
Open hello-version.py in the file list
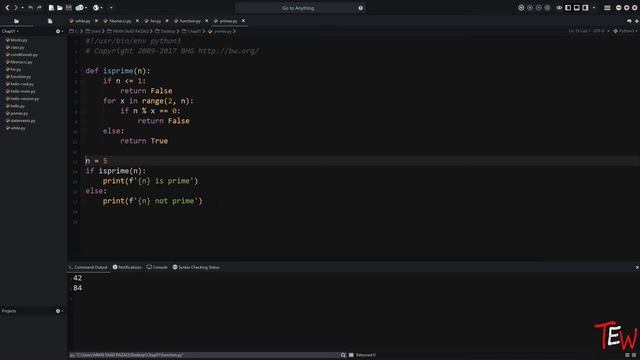point(24,99)
